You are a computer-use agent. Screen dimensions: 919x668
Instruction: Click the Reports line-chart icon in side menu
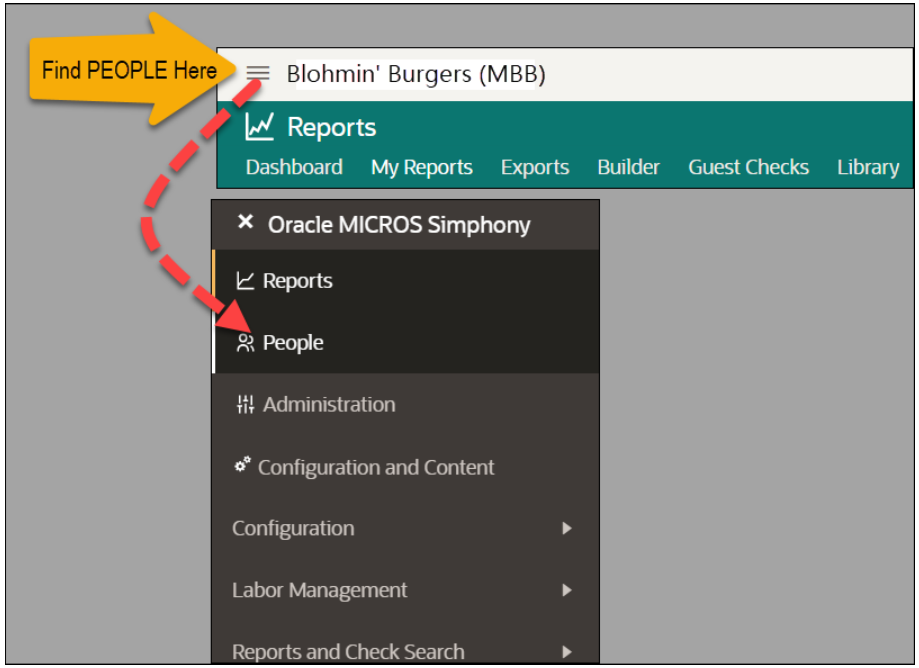(x=245, y=281)
